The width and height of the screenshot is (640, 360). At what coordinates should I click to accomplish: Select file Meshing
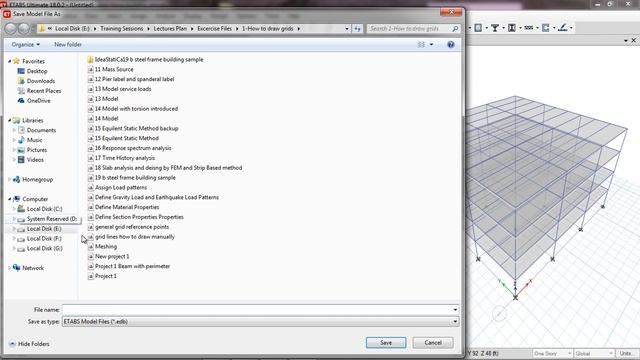(102, 247)
